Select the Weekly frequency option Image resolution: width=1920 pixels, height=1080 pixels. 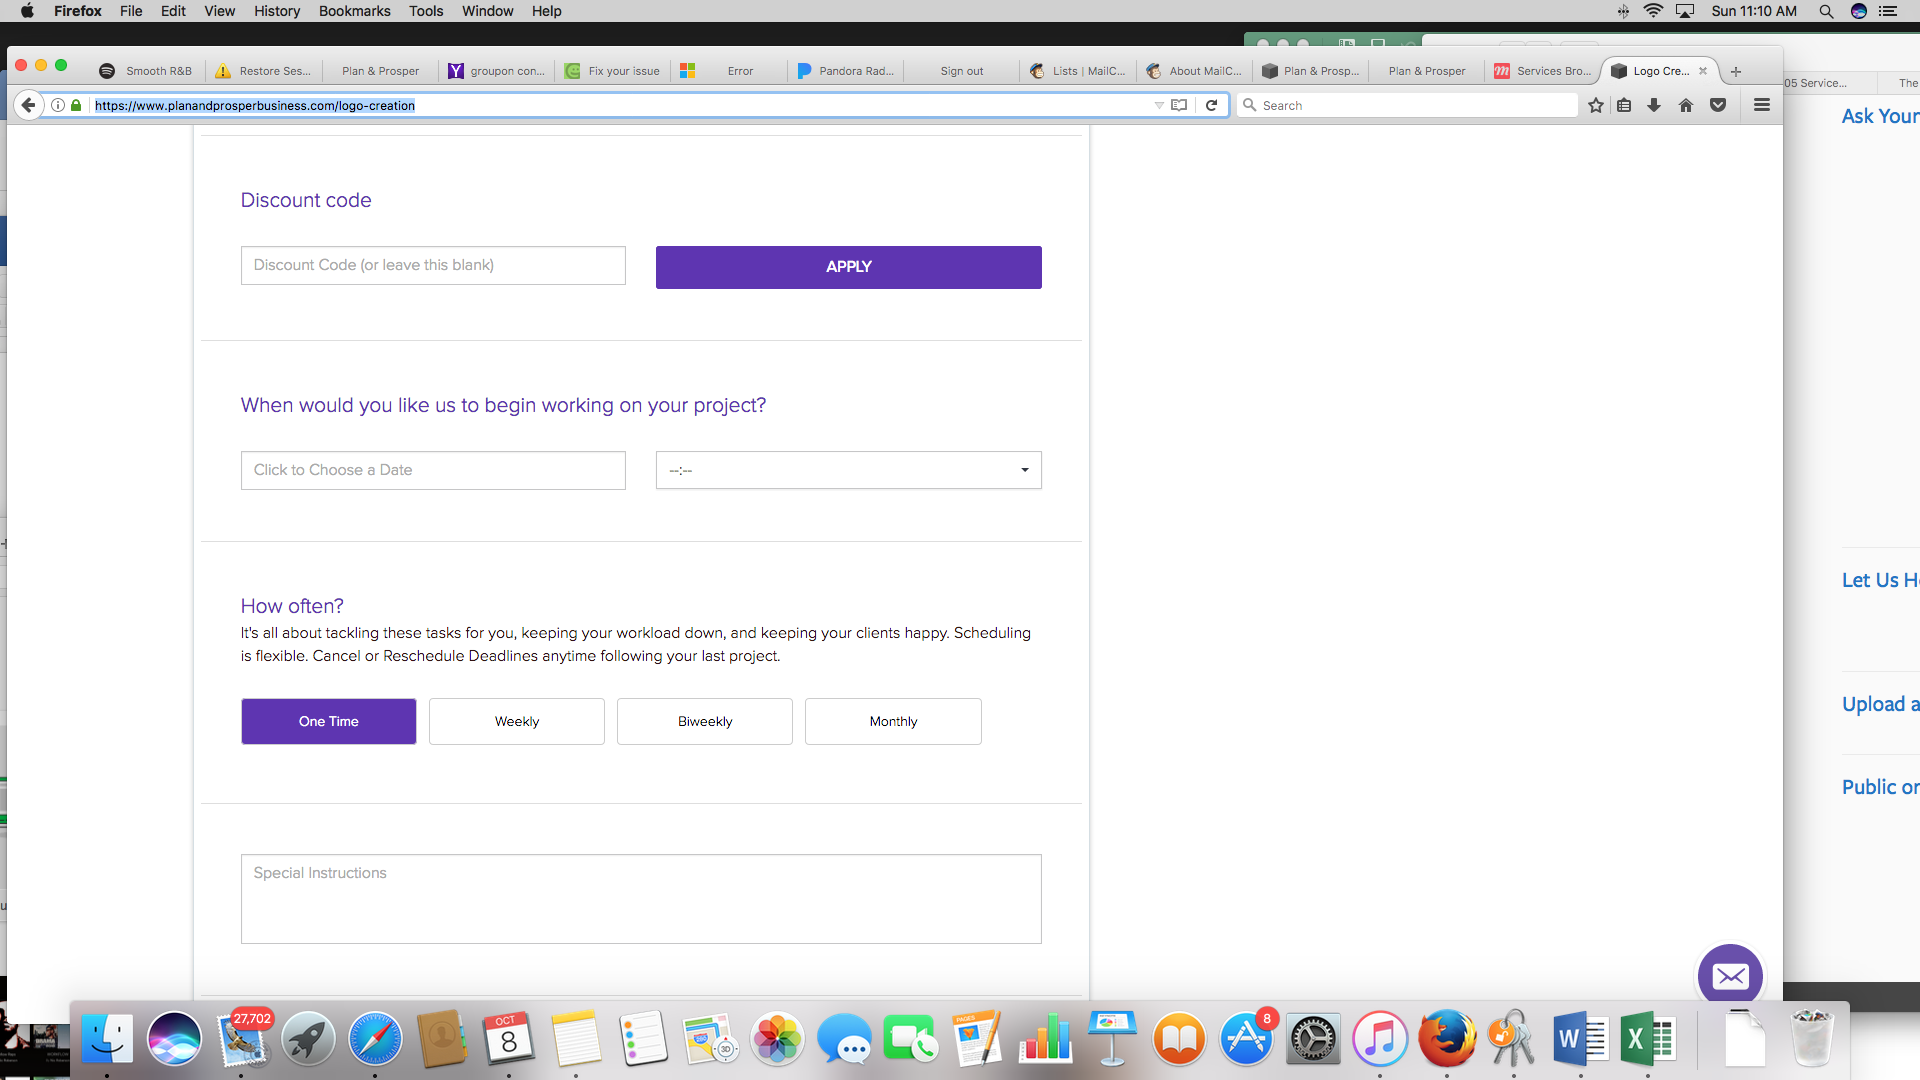click(x=516, y=721)
